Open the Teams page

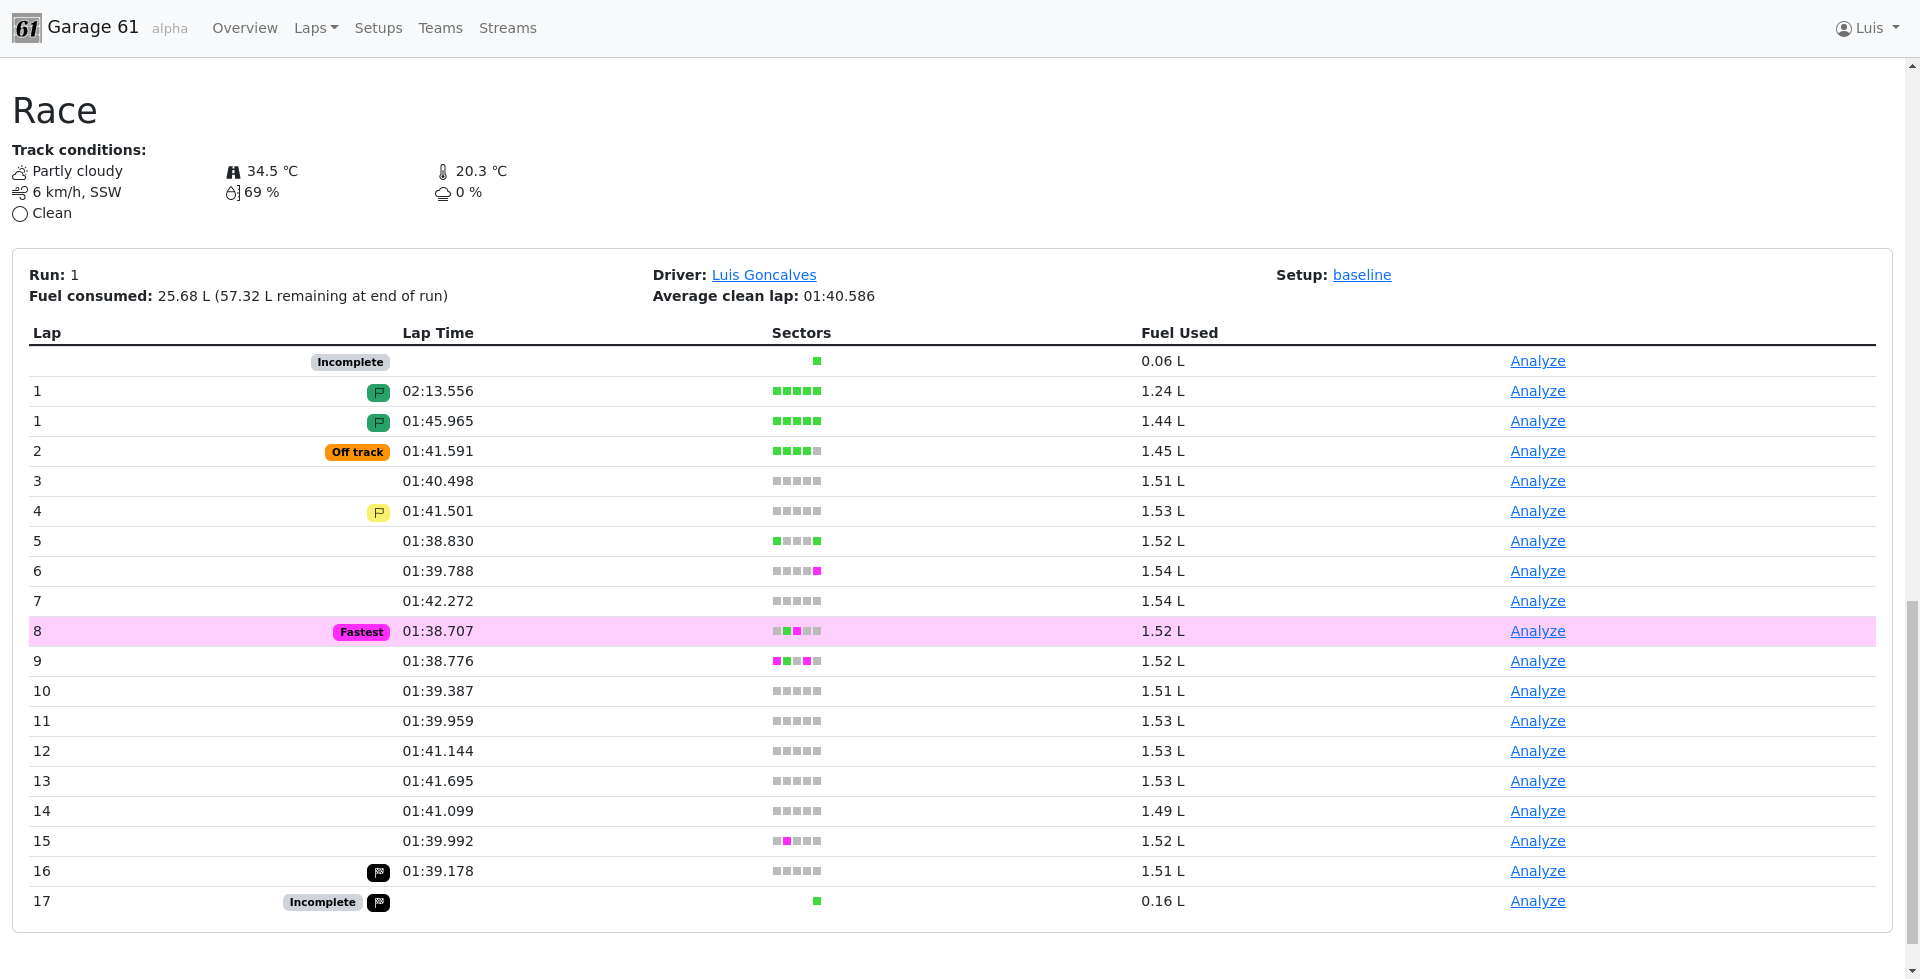pyautogui.click(x=440, y=28)
